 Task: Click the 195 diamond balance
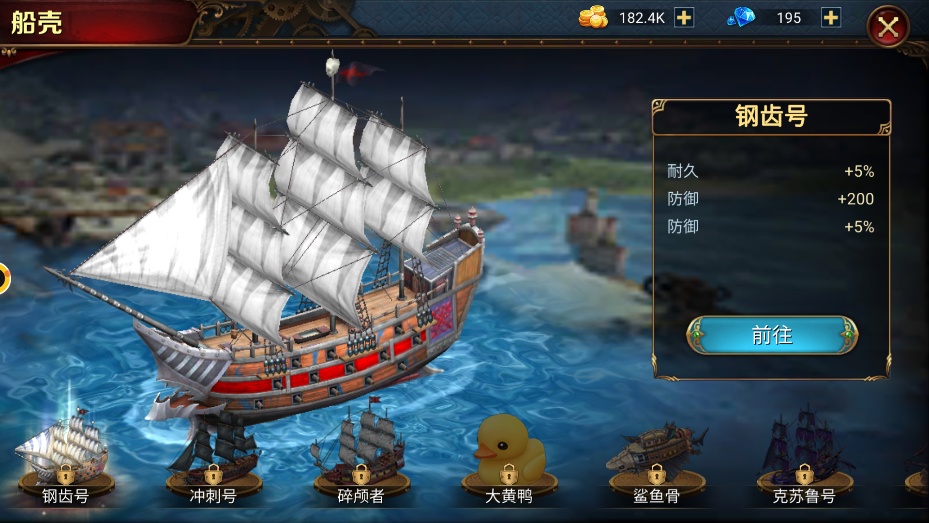(x=789, y=18)
